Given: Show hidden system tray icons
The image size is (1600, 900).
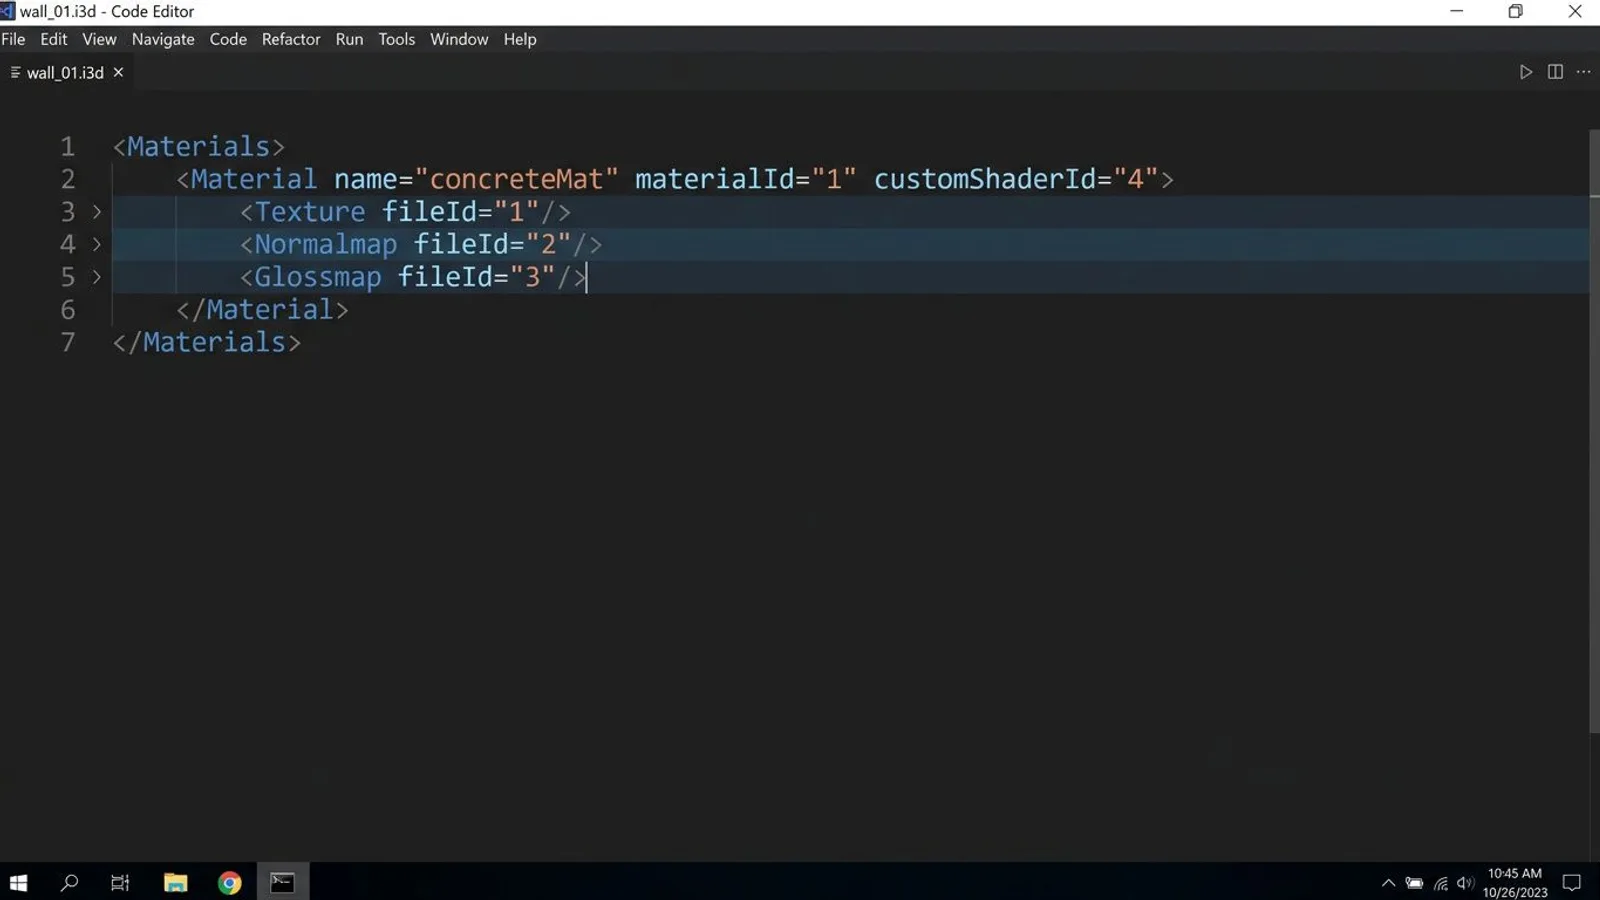Looking at the screenshot, I should tap(1388, 883).
